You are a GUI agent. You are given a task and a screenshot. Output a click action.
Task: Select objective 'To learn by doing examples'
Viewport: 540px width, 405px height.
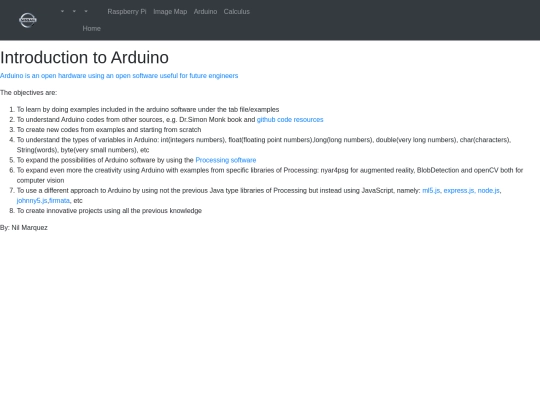(x=148, y=110)
